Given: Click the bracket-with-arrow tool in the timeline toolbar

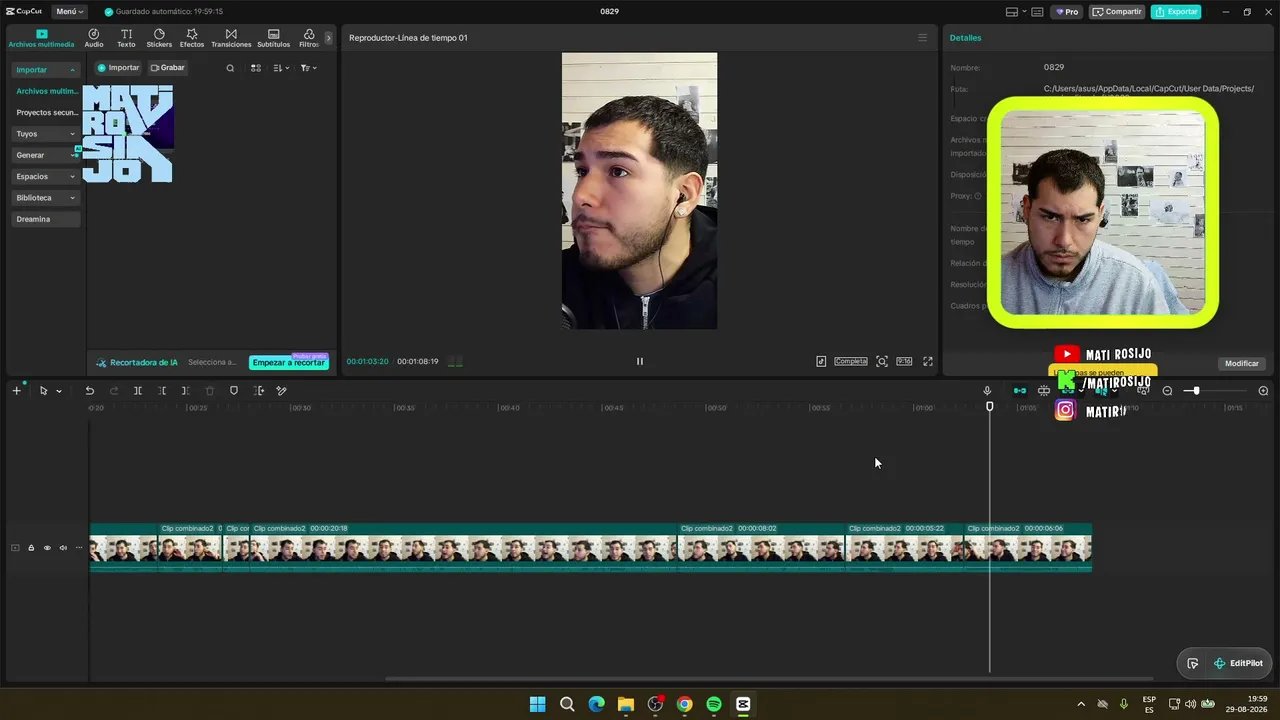Looking at the screenshot, I should click(258, 391).
